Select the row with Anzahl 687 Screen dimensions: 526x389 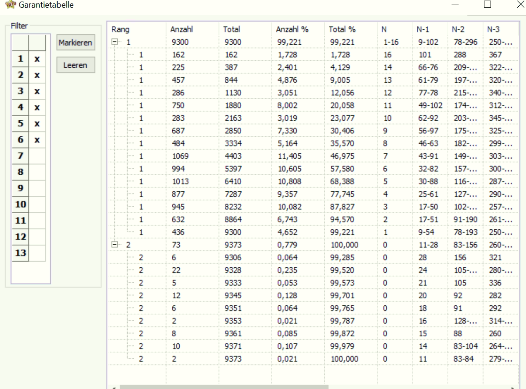pos(314,131)
